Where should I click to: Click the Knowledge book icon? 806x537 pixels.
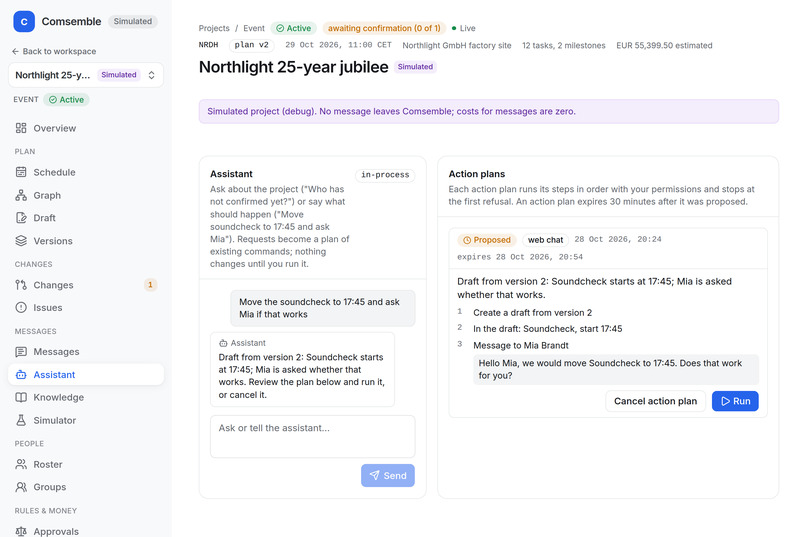click(x=21, y=397)
